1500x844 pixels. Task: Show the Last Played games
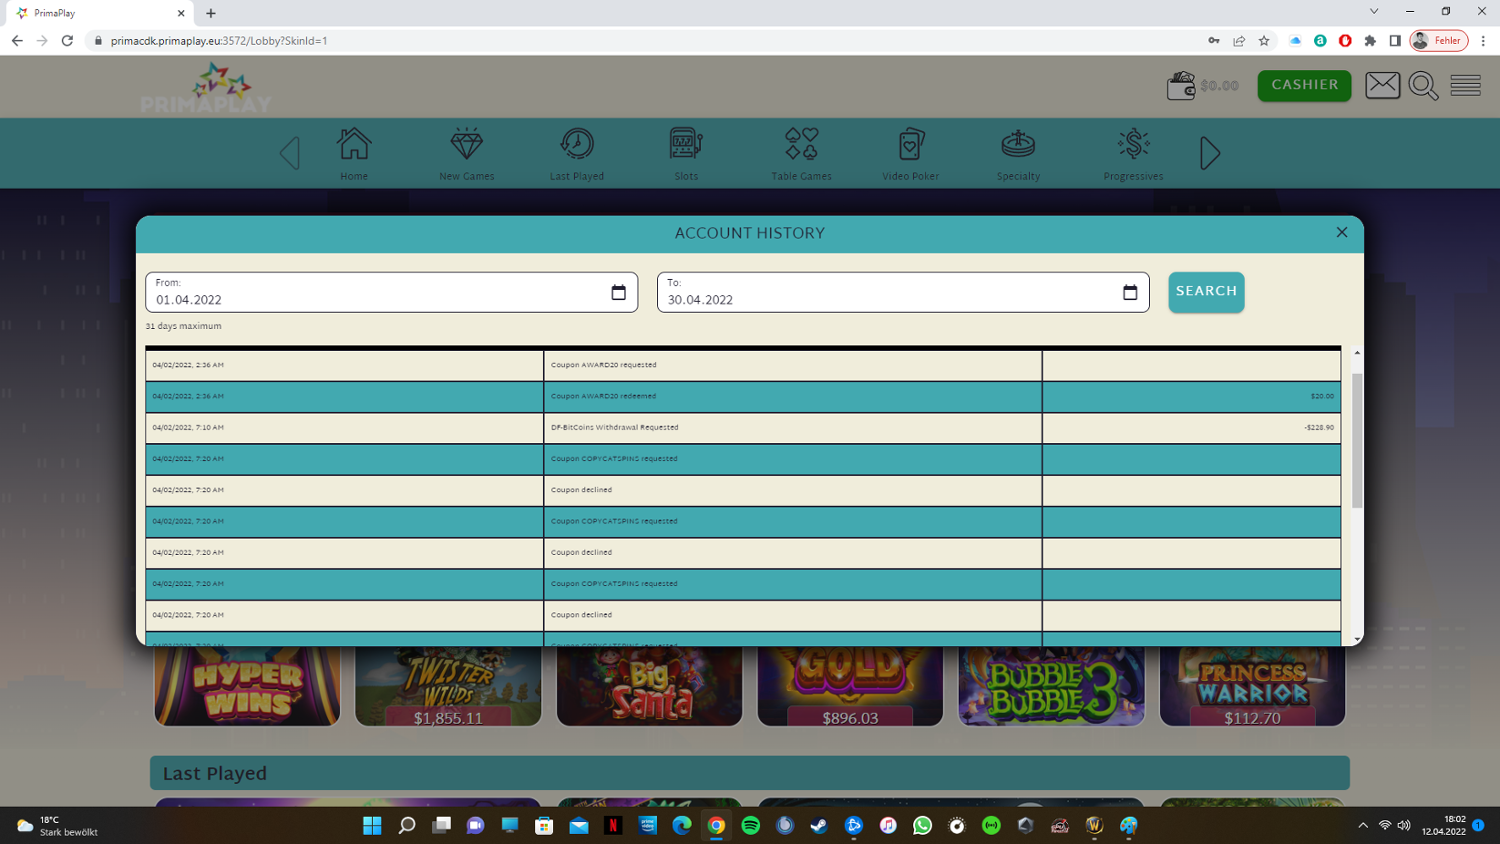pos(577,153)
